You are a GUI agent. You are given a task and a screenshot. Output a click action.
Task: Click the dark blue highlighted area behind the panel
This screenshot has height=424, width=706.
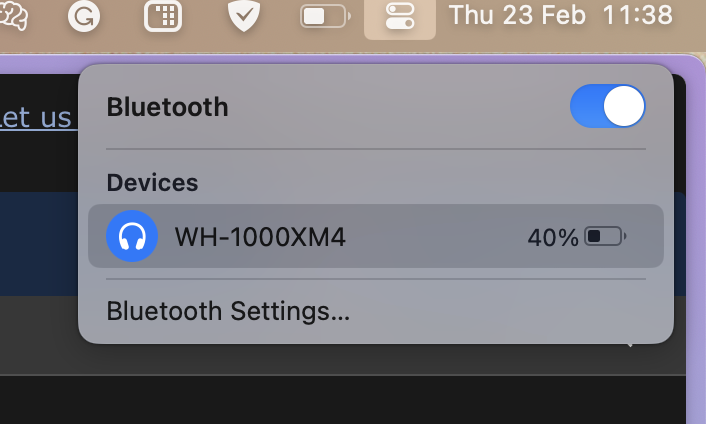click(39, 244)
